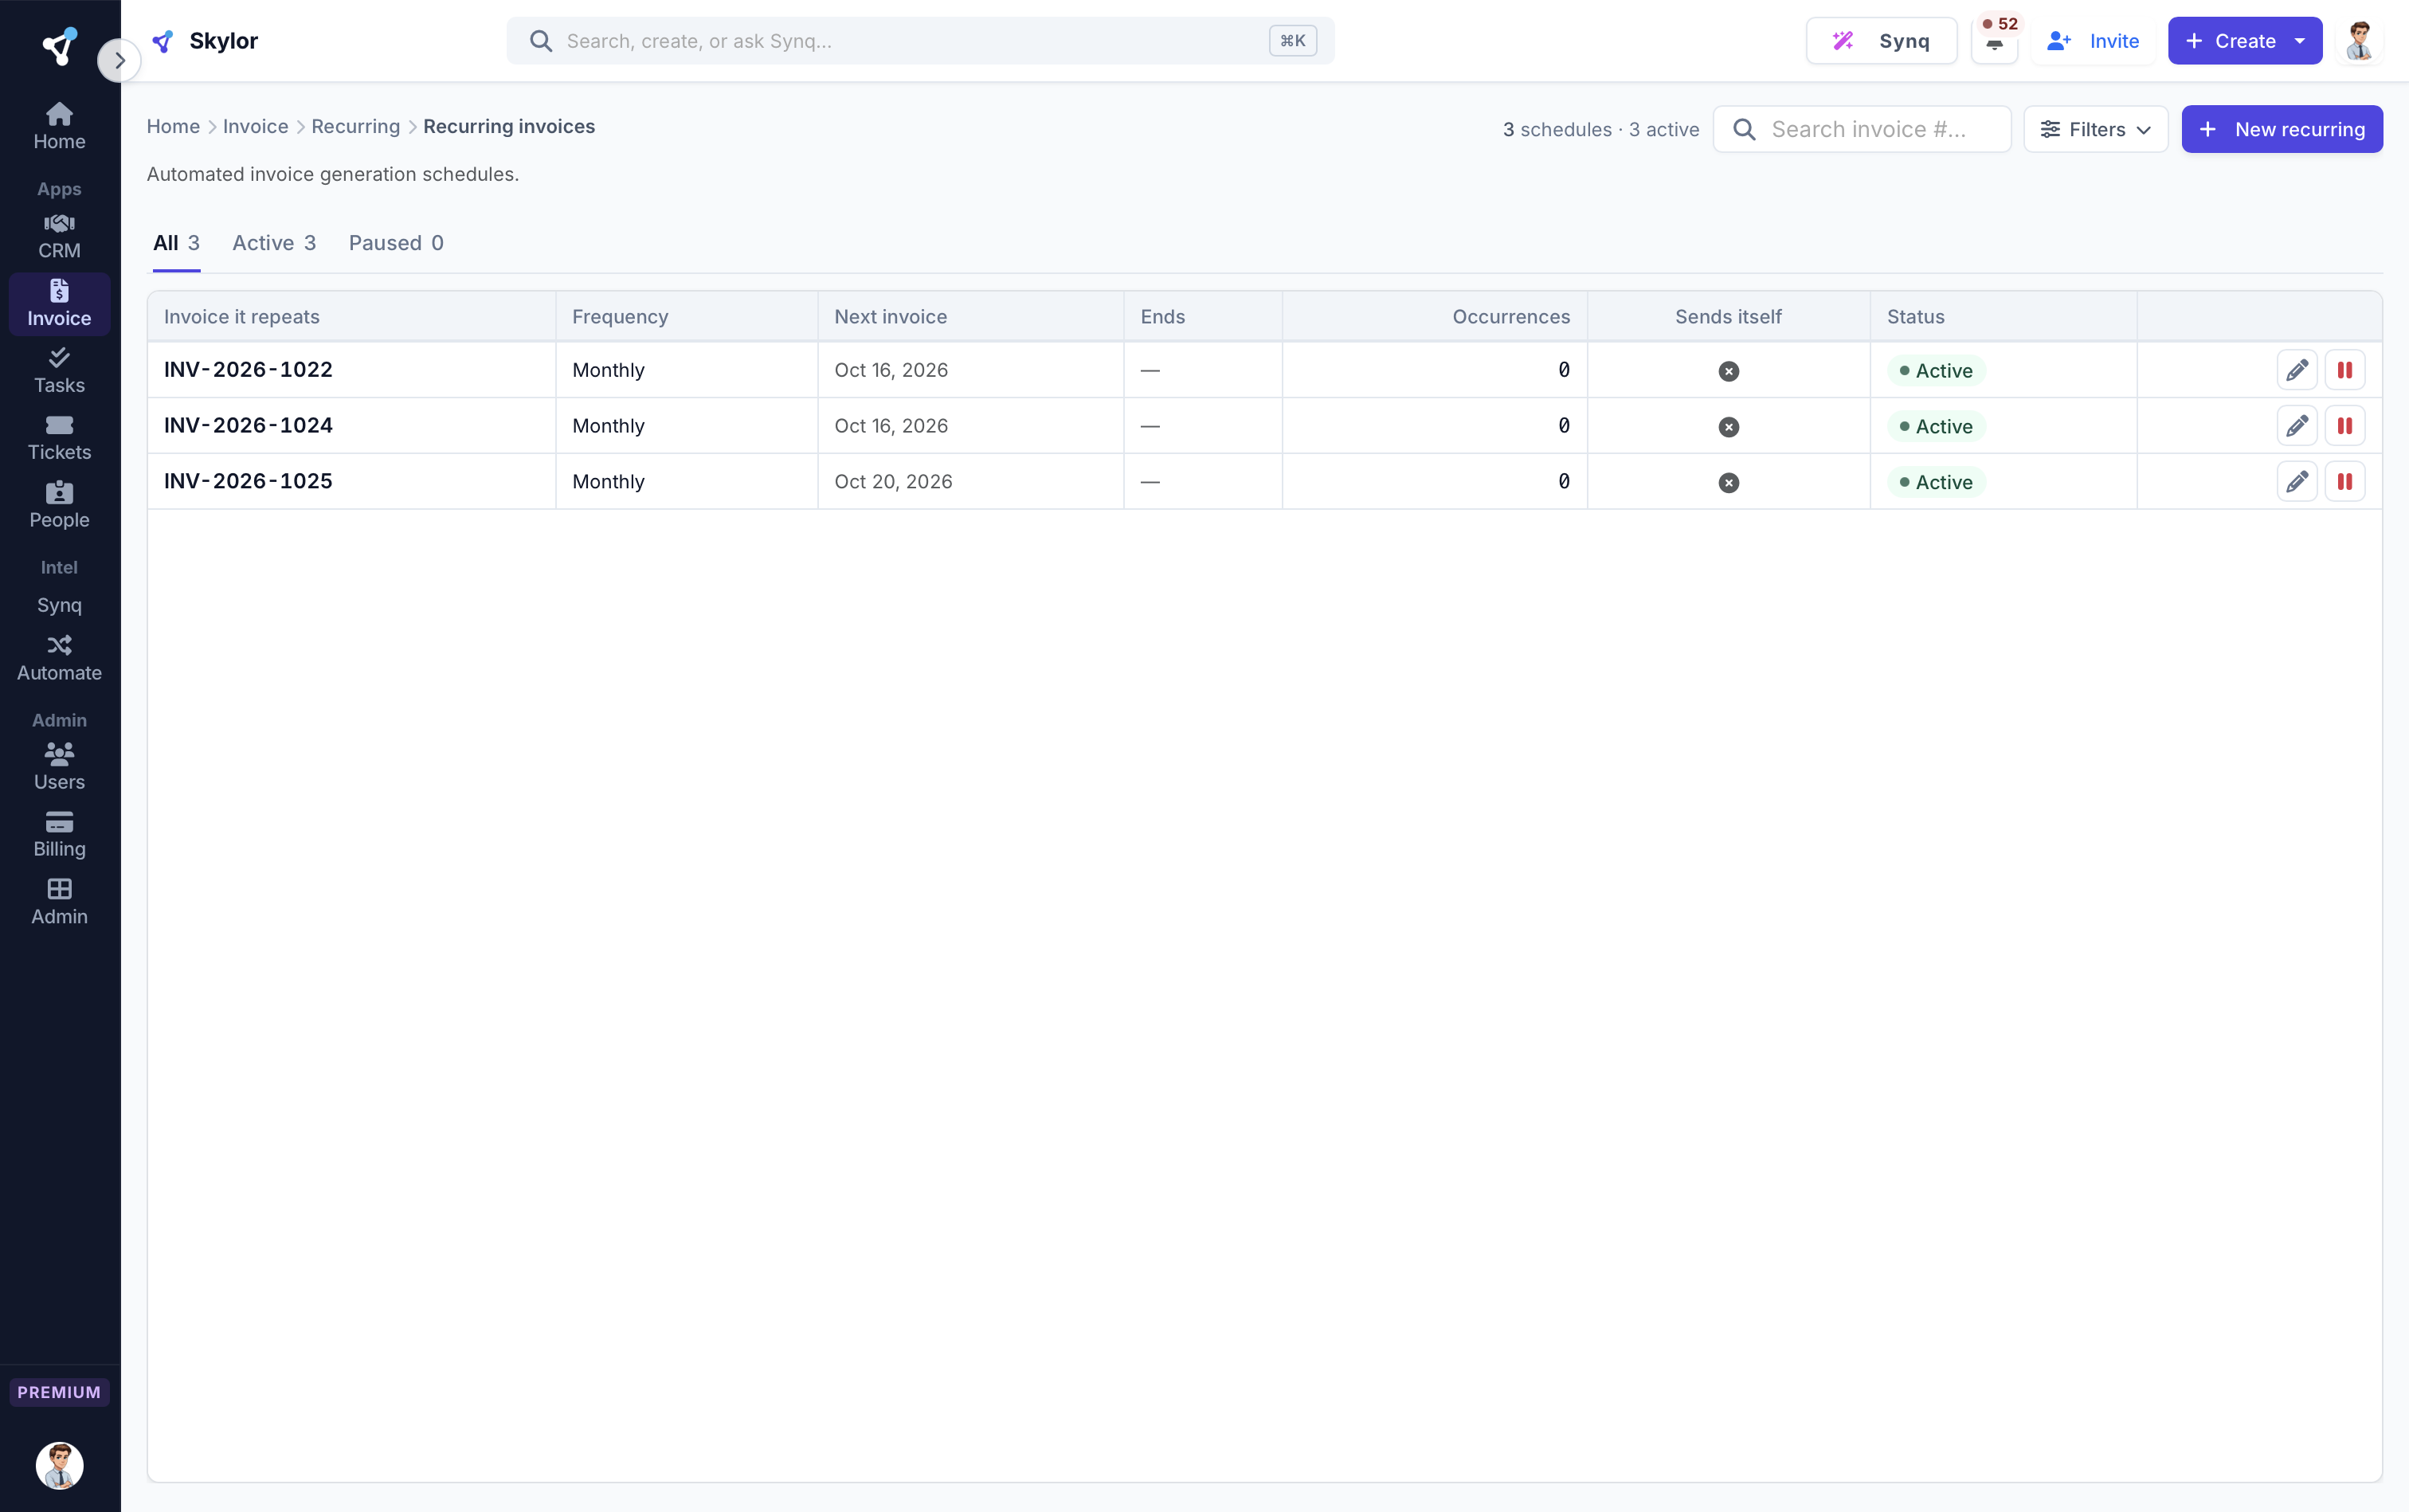Image resolution: width=2409 pixels, height=1512 pixels.
Task: Open Synq in the sidebar
Action: [x=59, y=604]
